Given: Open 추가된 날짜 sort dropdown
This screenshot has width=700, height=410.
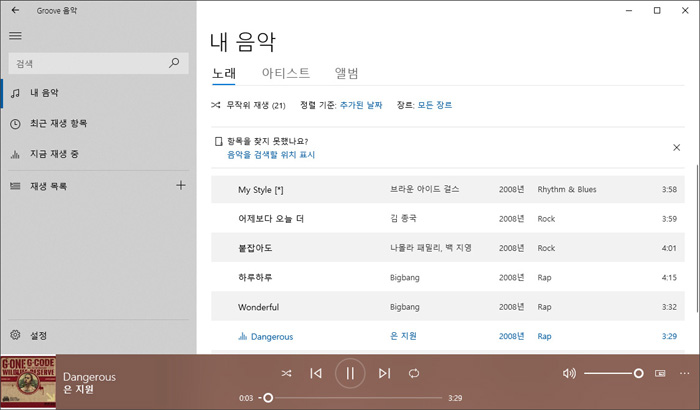Looking at the screenshot, I should [361, 105].
